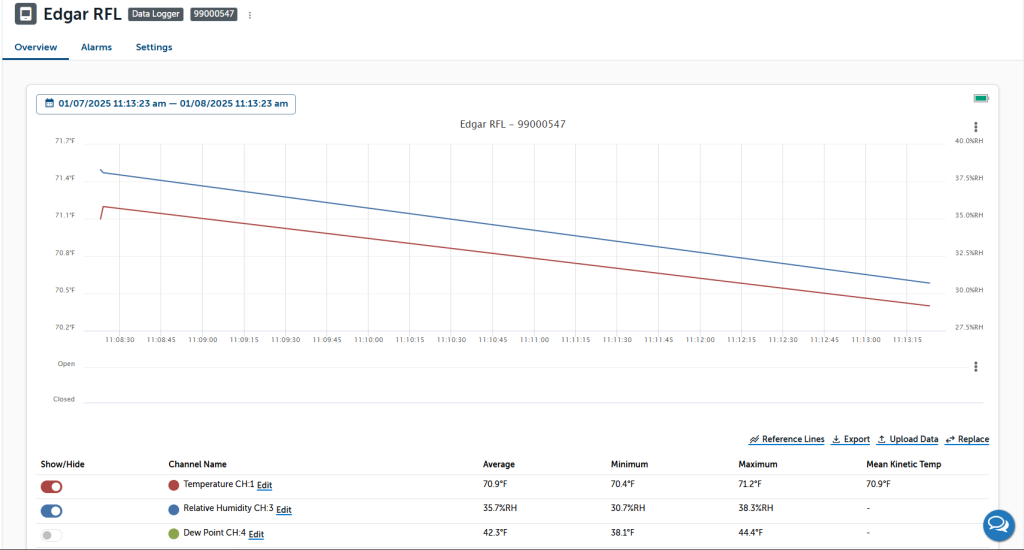
Task: Click the calendar icon in date range
Action: coord(48,104)
